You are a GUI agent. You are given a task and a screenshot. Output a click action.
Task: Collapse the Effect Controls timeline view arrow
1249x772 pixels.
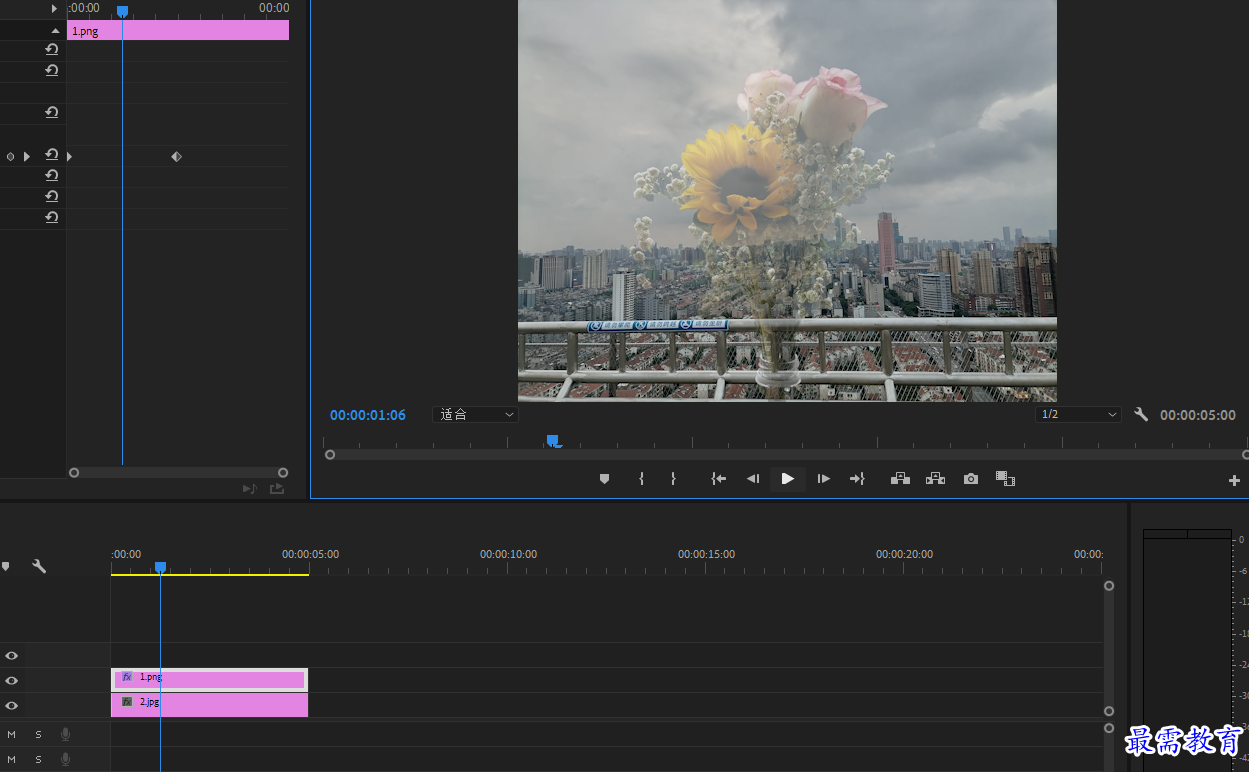pyautogui.click(x=55, y=8)
